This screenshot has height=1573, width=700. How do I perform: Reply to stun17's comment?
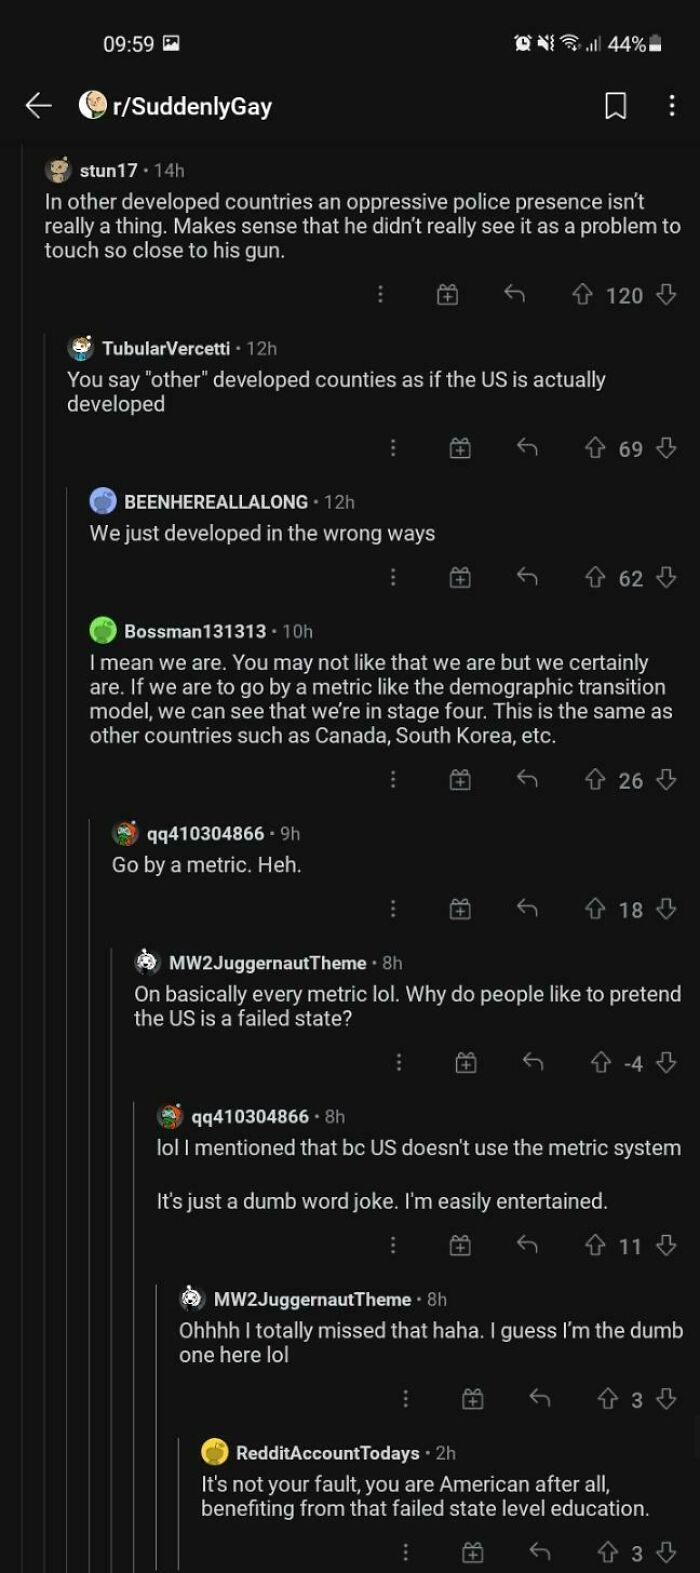(x=514, y=295)
